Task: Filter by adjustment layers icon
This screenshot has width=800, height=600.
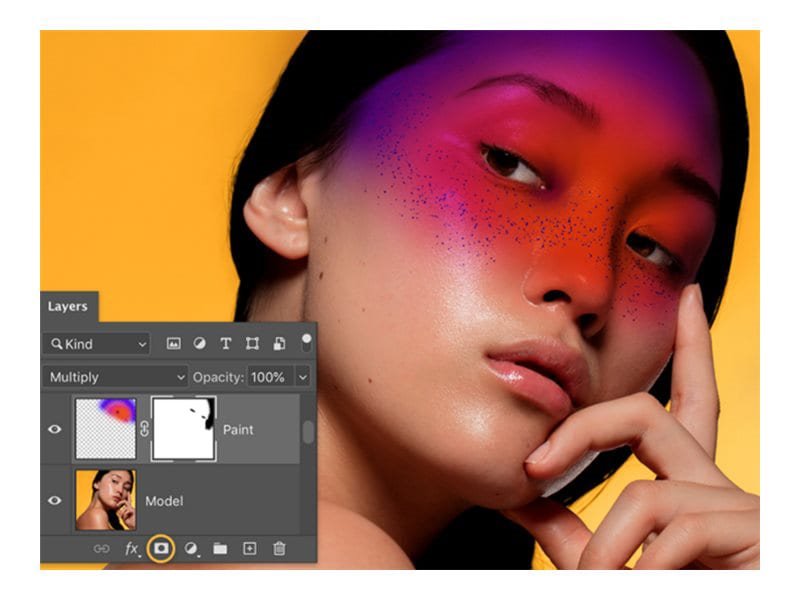Action: coord(199,343)
